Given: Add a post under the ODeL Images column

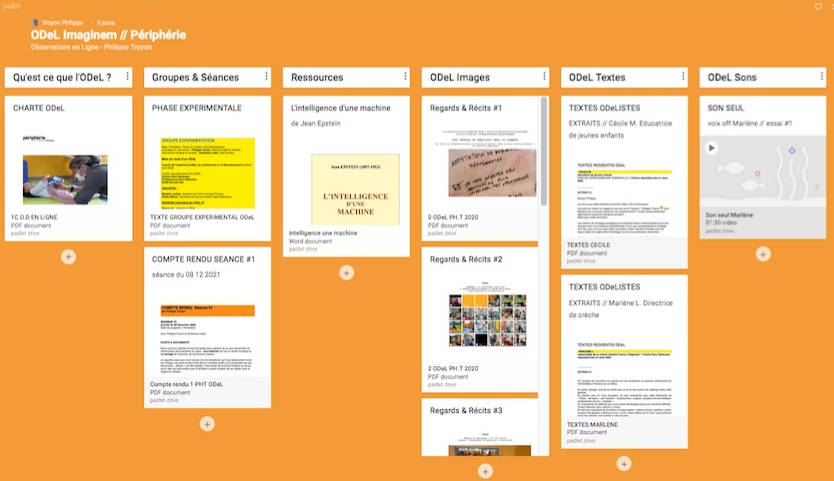Looking at the screenshot, I should [485, 471].
